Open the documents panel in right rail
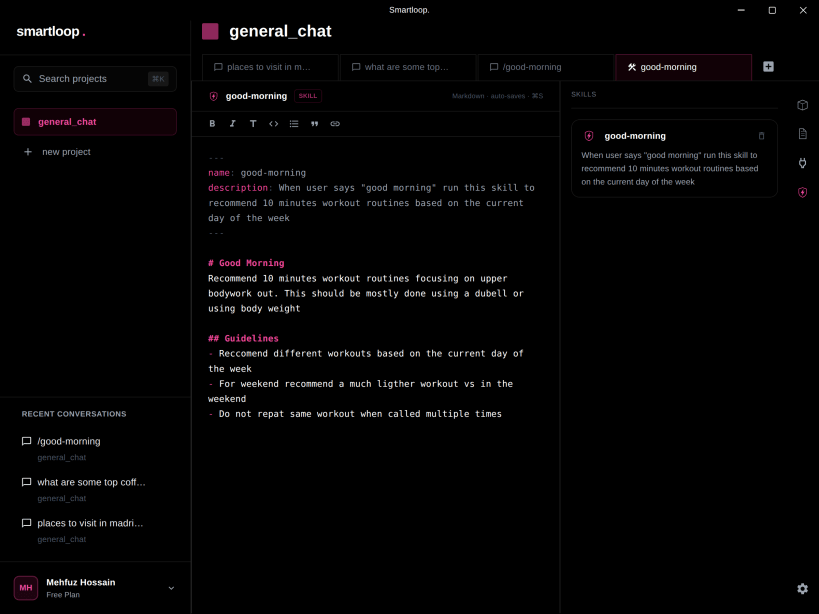 (802, 134)
